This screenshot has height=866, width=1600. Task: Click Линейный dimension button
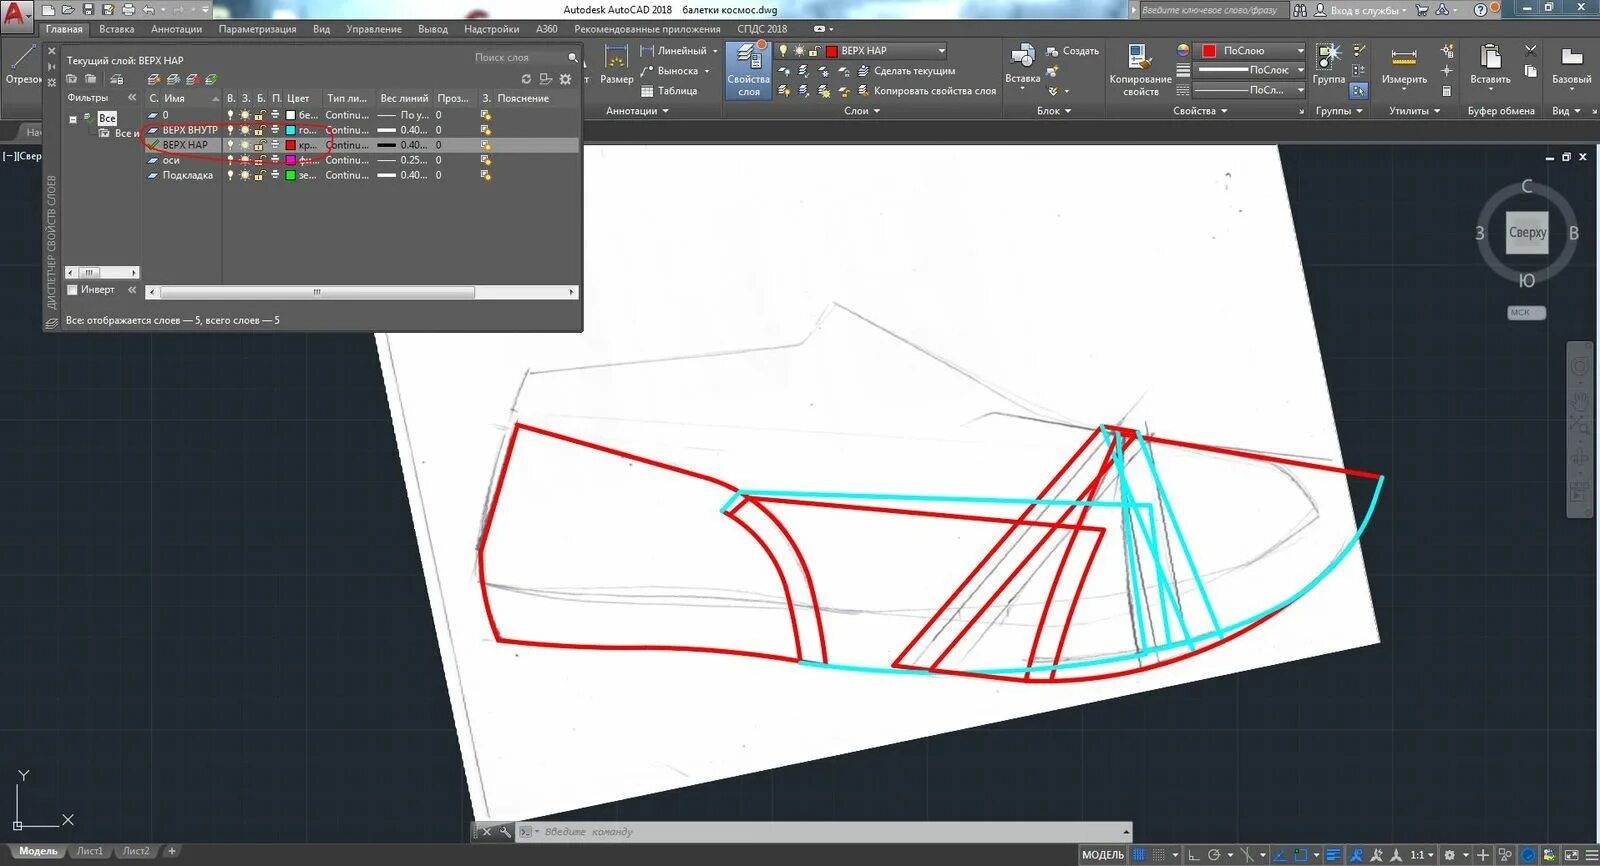pyautogui.click(x=677, y=51)
